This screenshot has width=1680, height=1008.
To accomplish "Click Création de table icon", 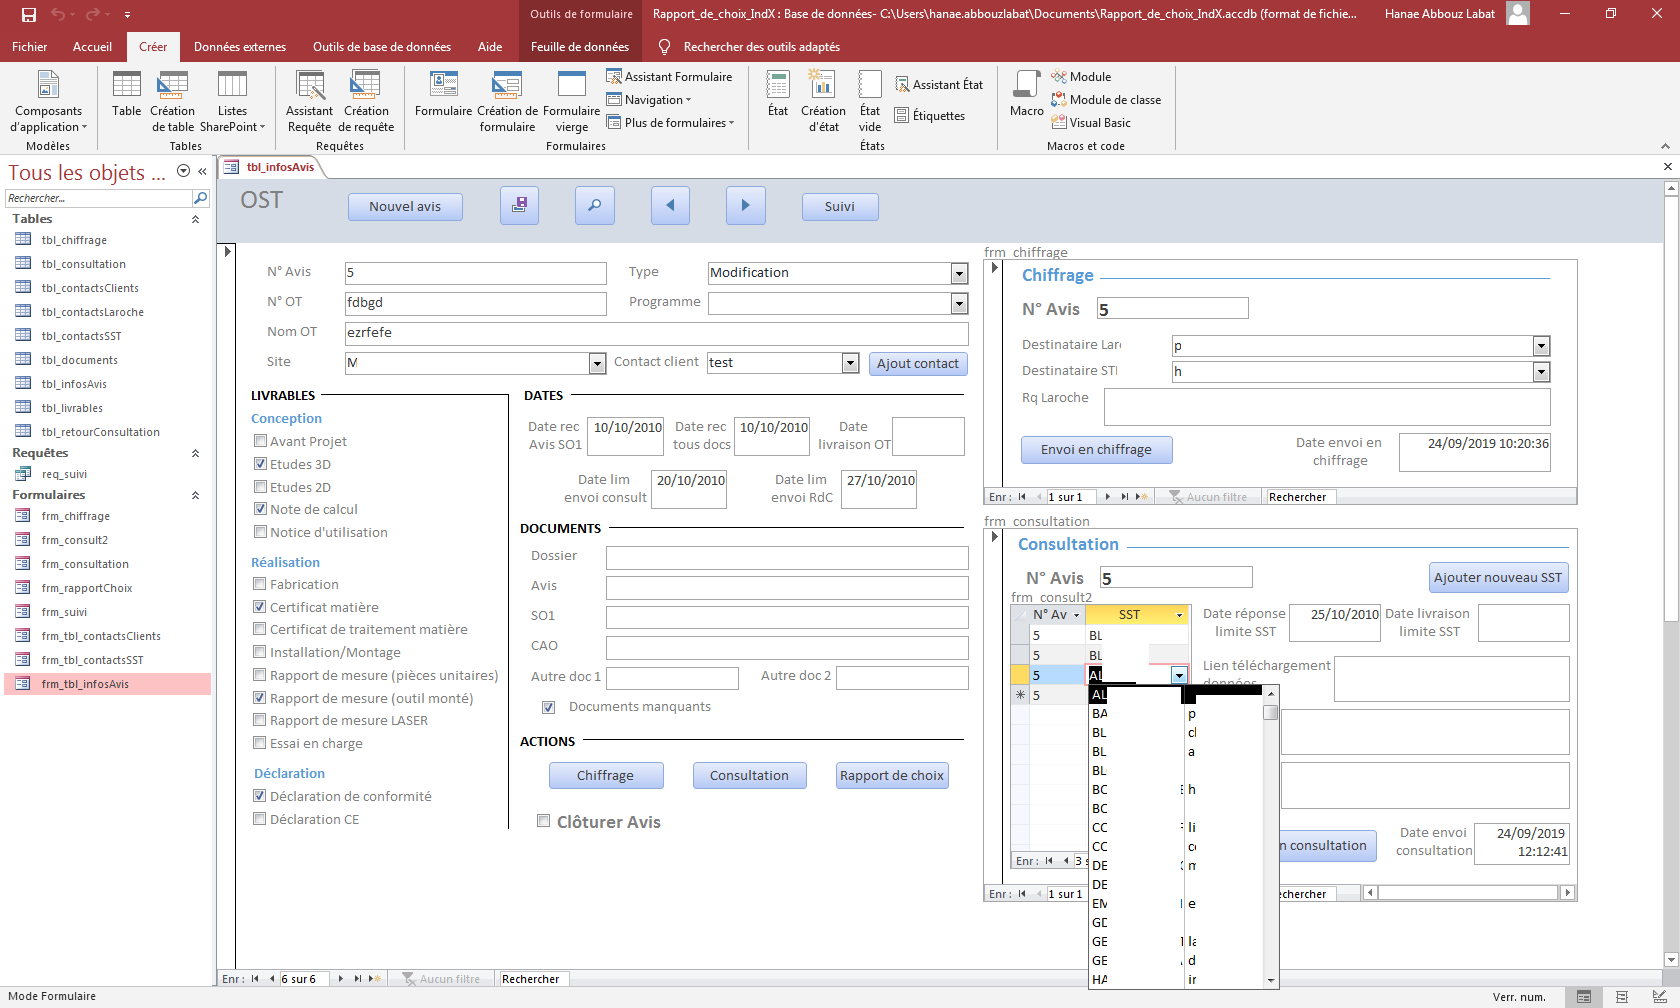I will (x=173, y=101).
